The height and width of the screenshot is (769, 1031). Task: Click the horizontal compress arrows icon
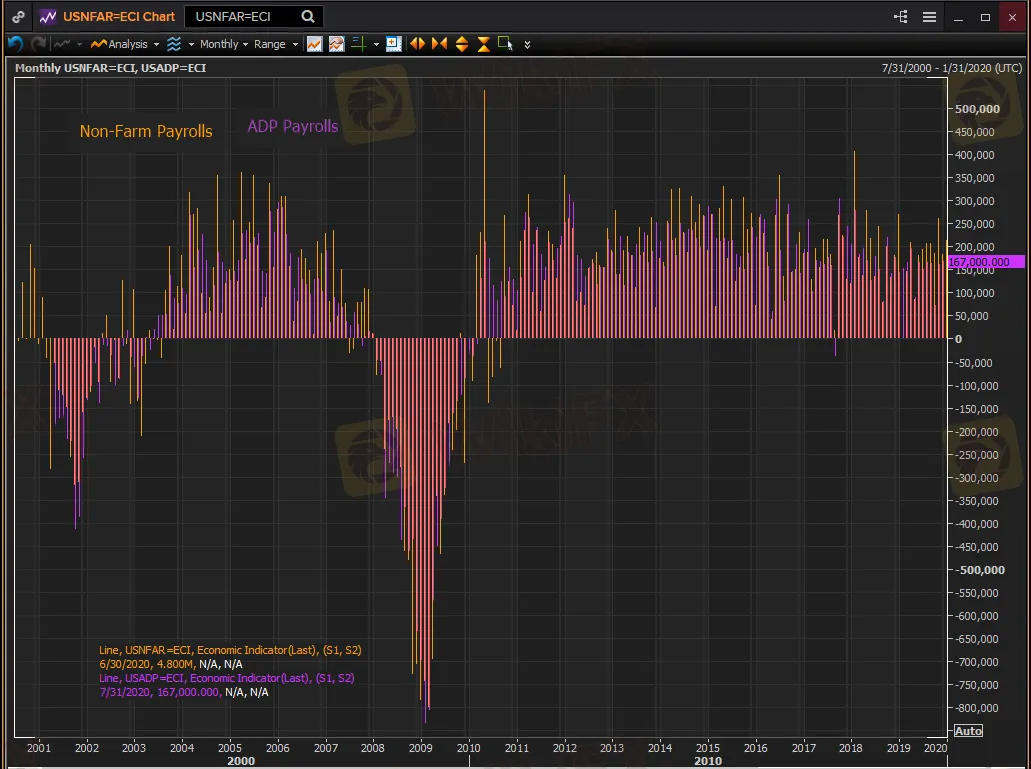coord(439,44)
